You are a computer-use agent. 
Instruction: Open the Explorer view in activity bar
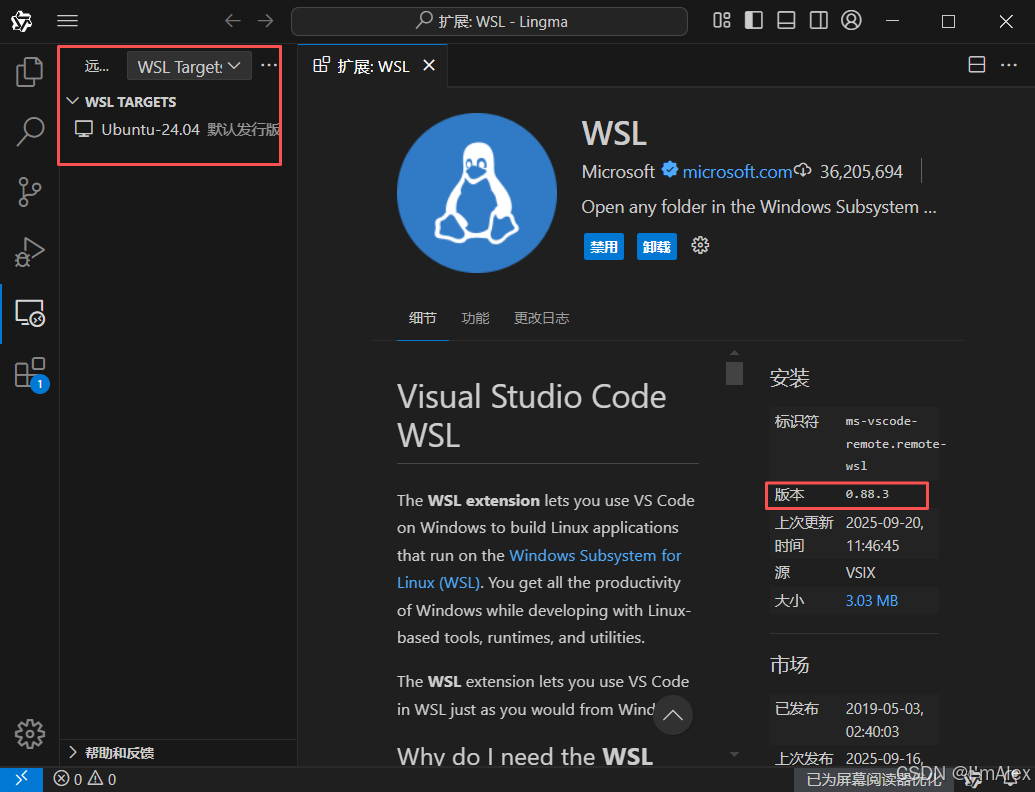point(29,71)
